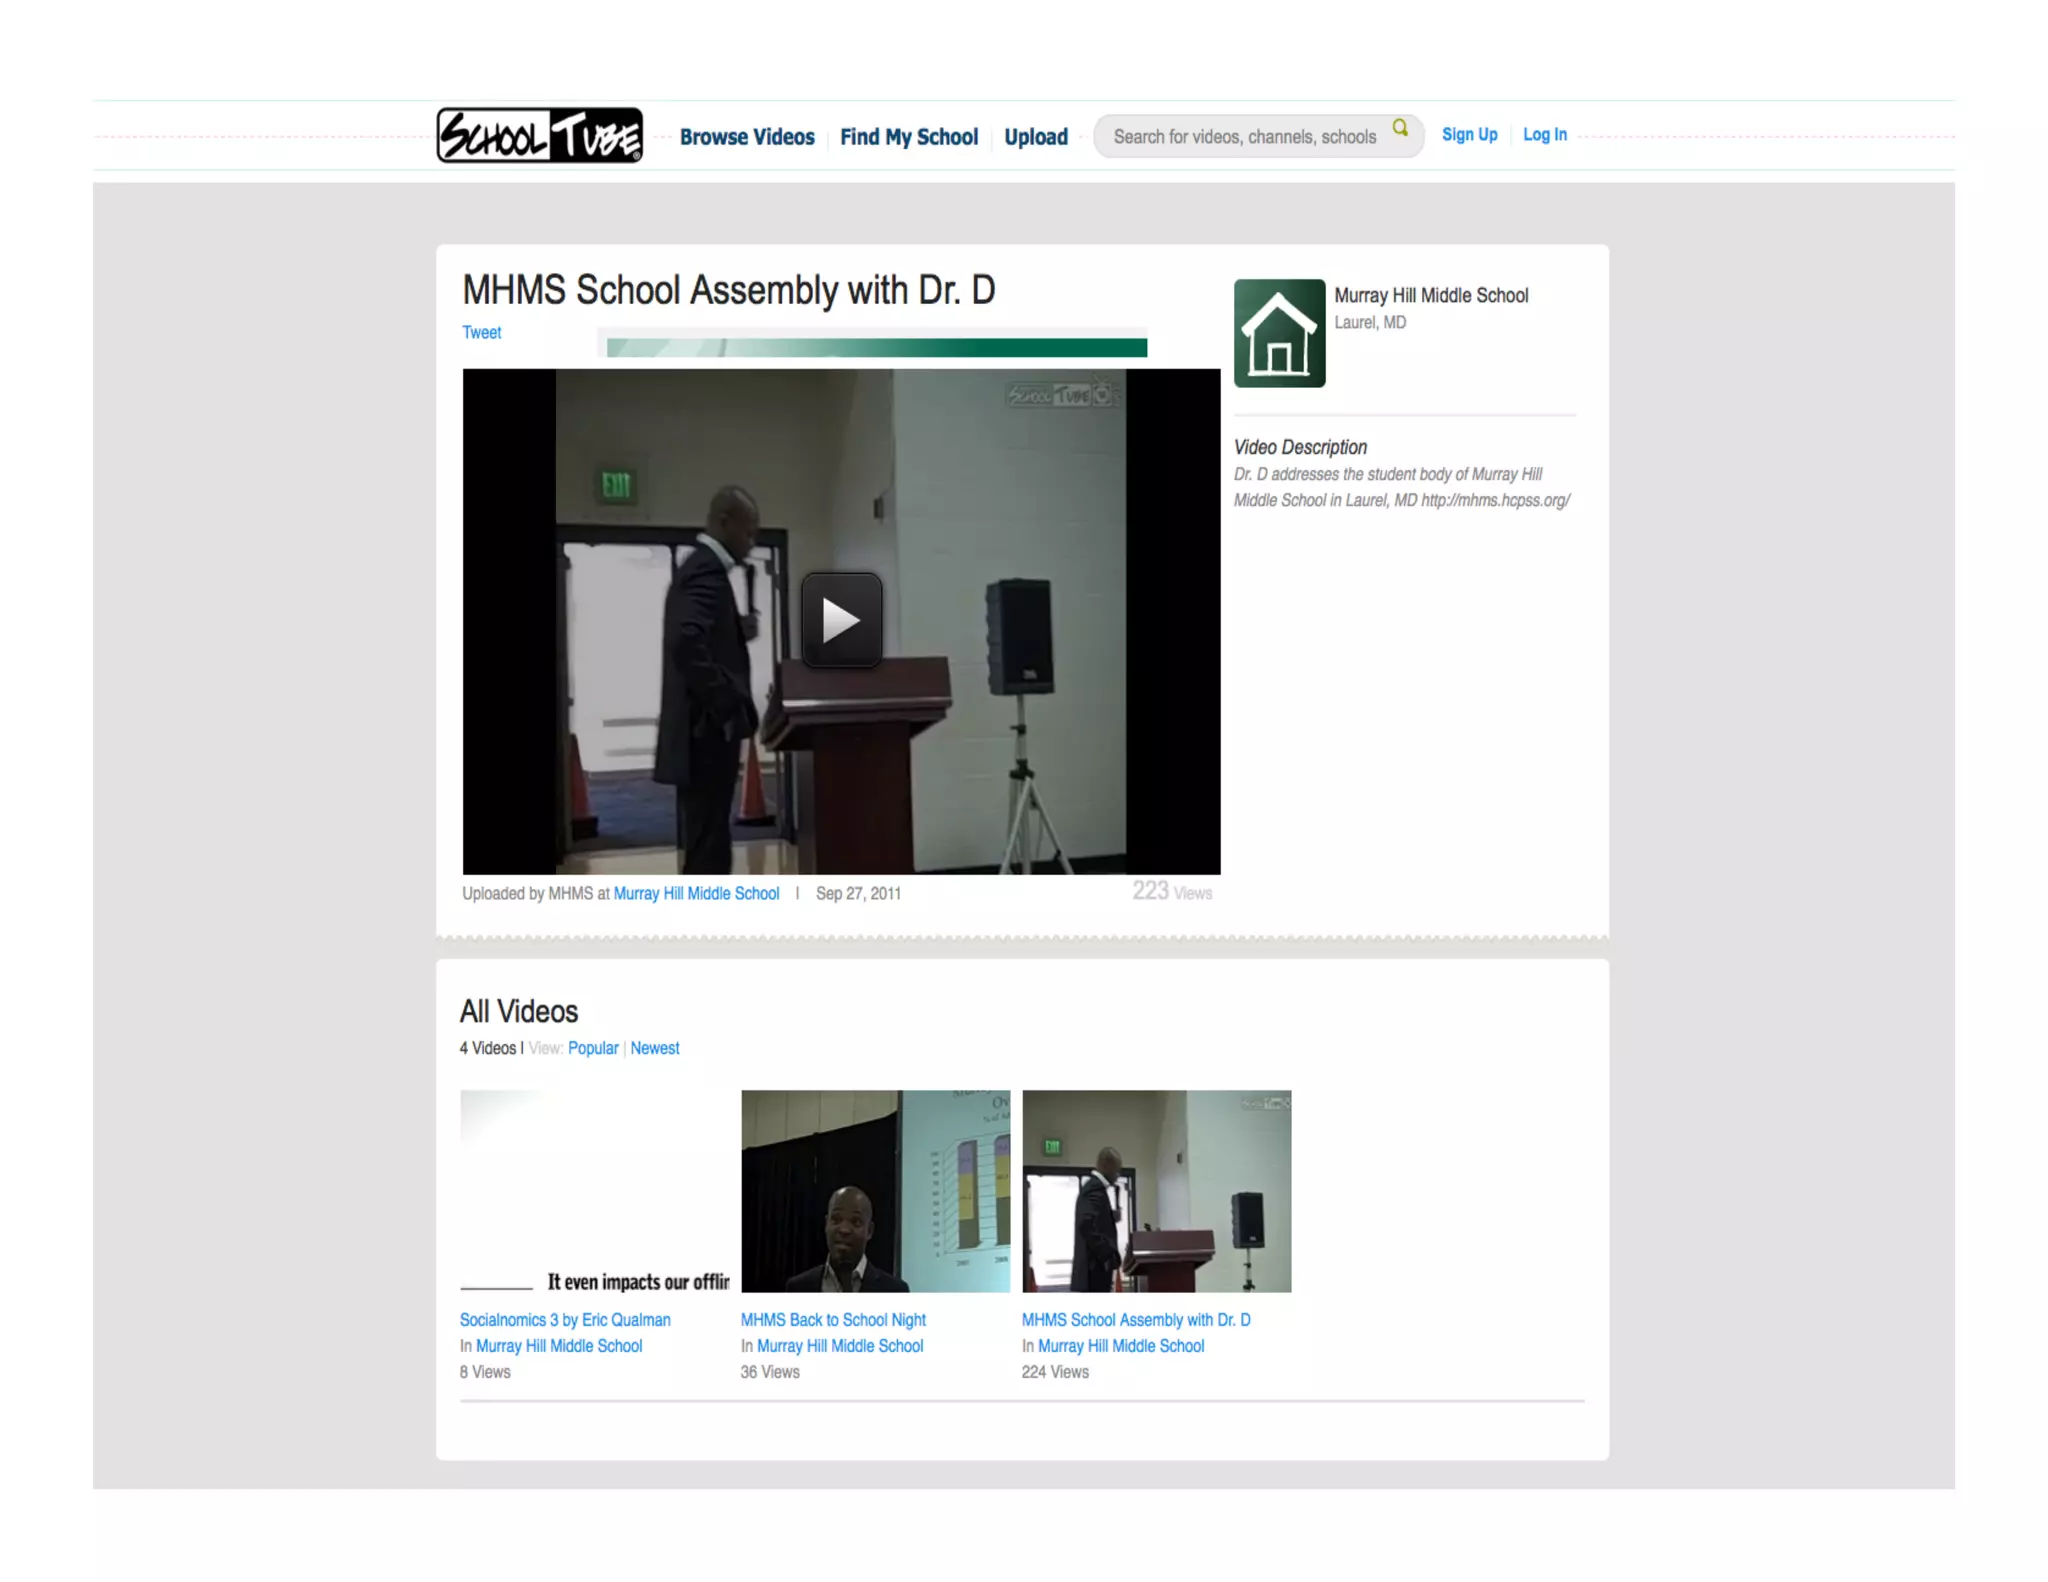2048x1582 pixels.
Task: Click the Murray Hill school house icon
Action: [1279, 333]
